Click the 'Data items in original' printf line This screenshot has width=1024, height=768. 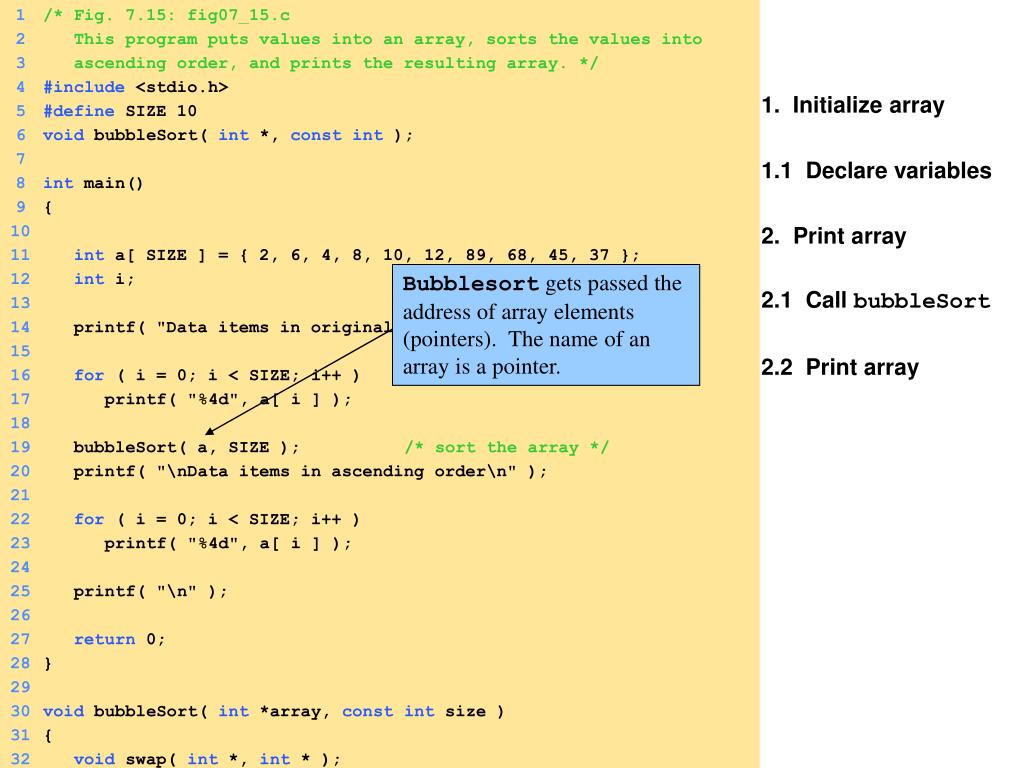click(232, 327)
